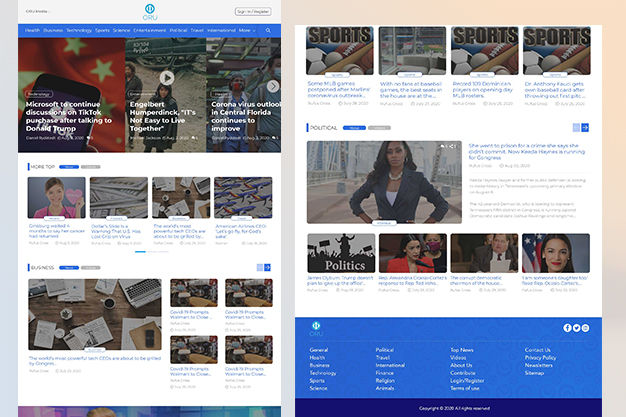The height and width of the screenshot is (417, 626).
Task: Open Science in the navigation bar
Action: tap(121, 30)
